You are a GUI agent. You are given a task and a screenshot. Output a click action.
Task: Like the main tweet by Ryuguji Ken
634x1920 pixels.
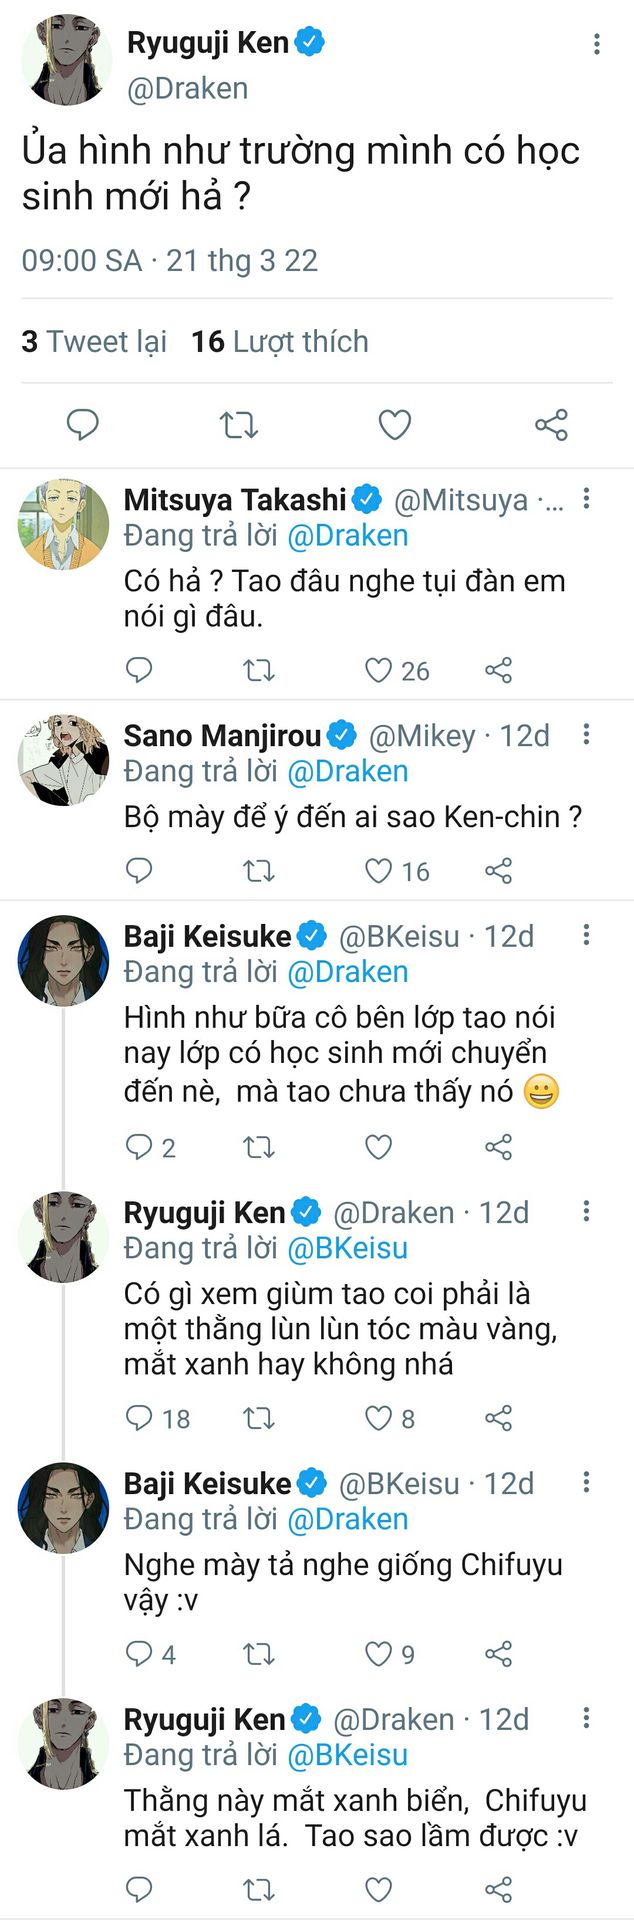coord(395,425)
